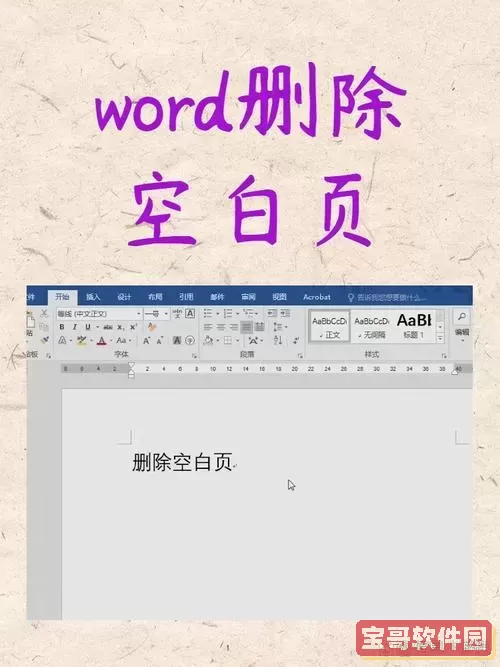
Task: Toggle Show/Hide paragraph marks
Action: coord(296,340)
